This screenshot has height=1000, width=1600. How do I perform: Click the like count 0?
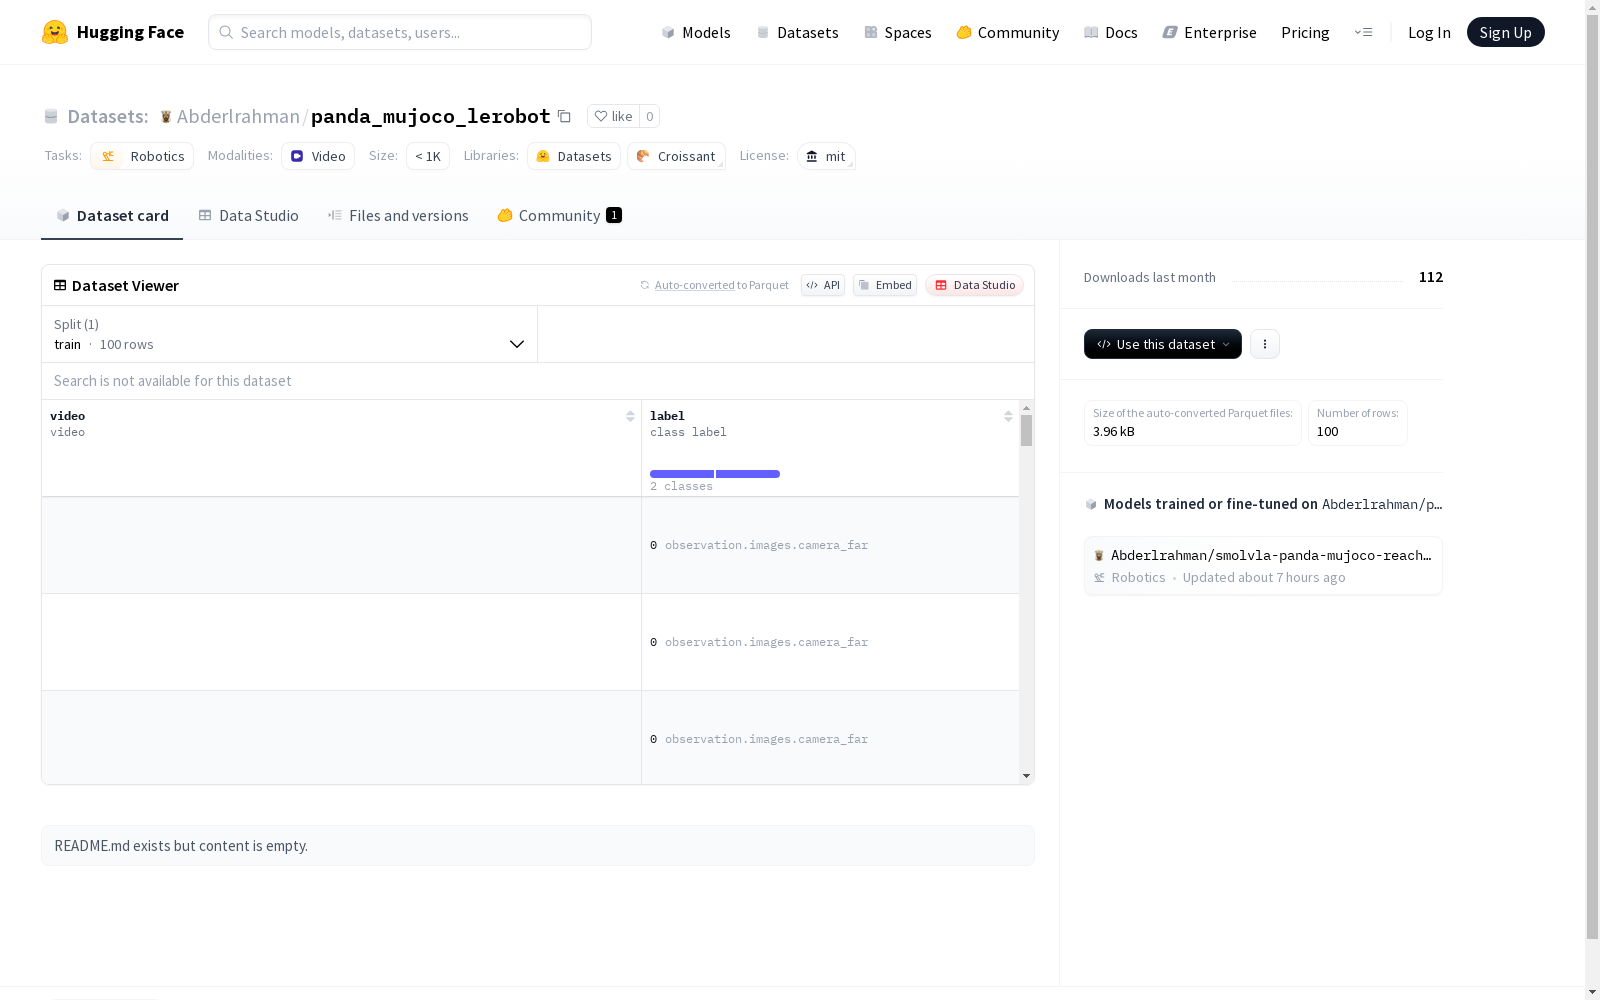tap(649, 116)
